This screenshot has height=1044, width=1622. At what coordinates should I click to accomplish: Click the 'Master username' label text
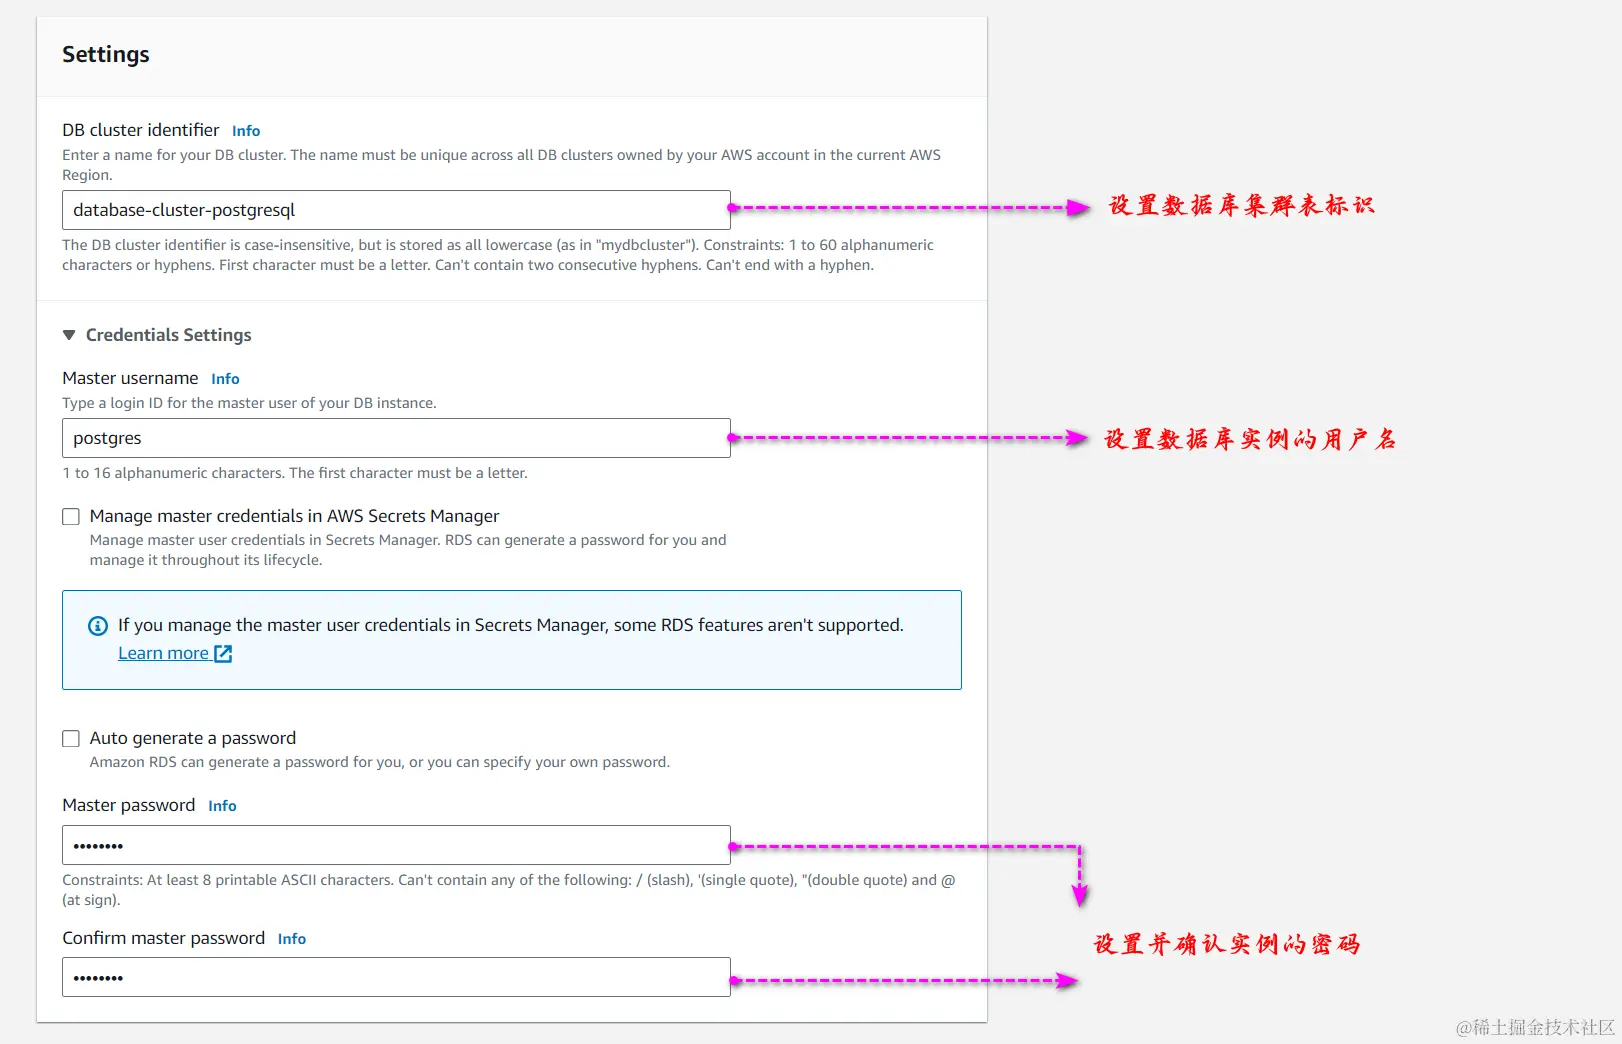130,378
